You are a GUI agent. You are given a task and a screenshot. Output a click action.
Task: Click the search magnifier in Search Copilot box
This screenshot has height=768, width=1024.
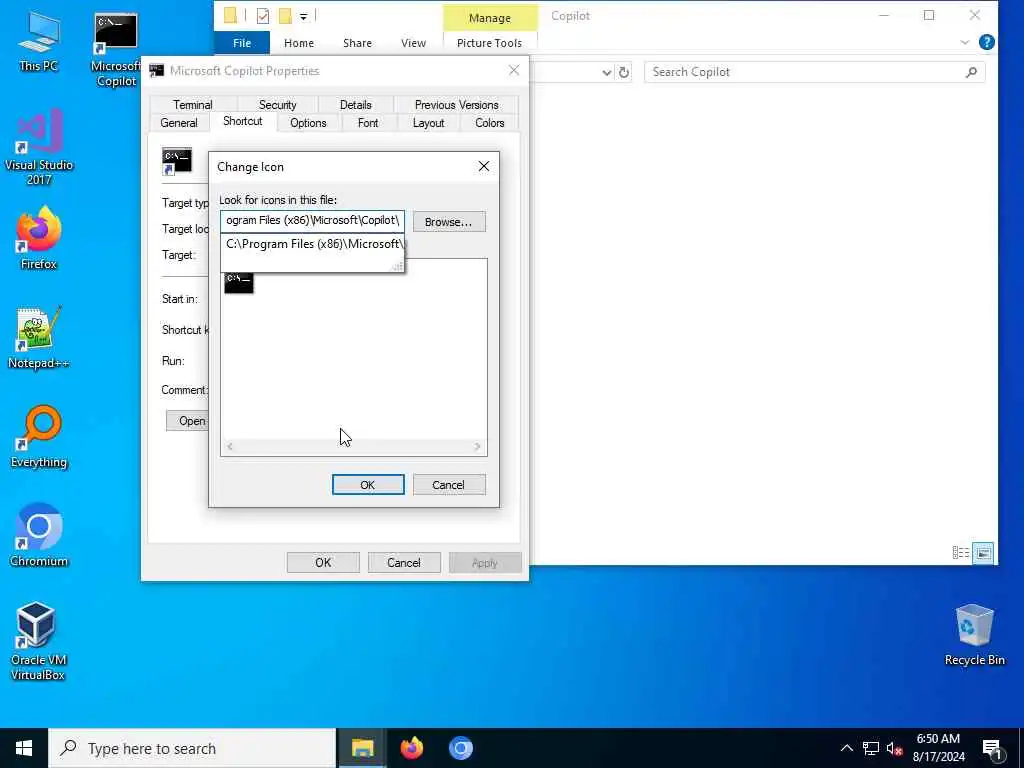pyautogui.click(x=971, y=72)
